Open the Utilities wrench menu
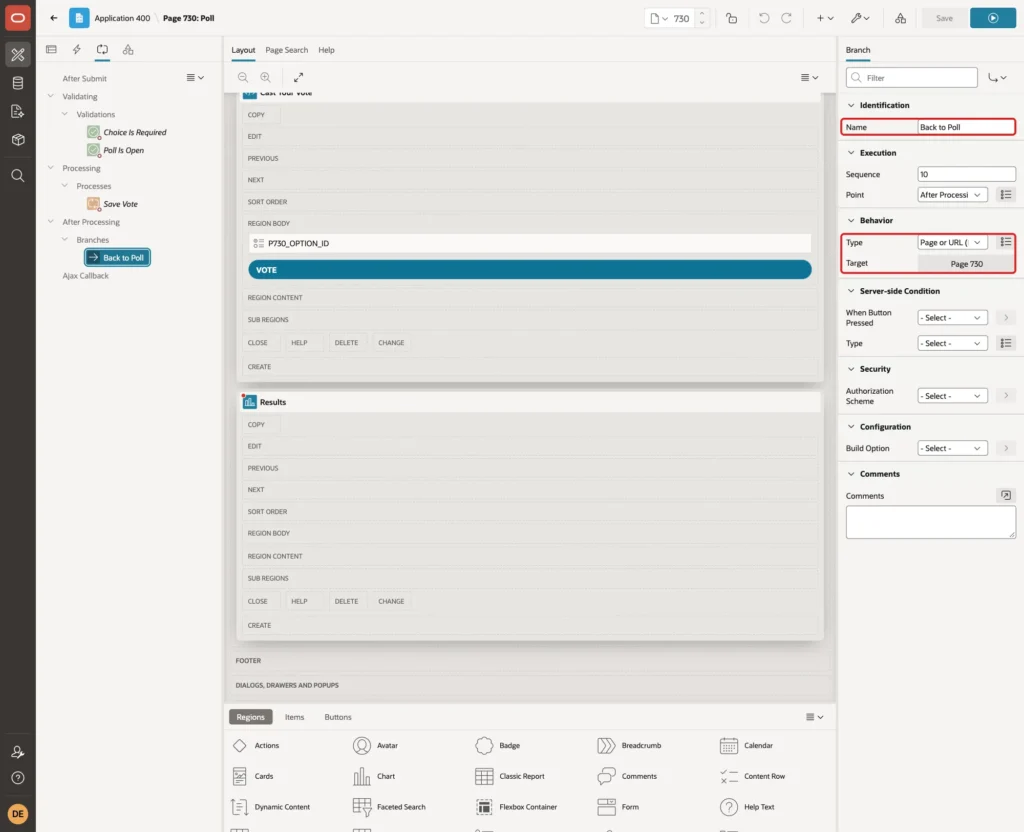 (860, 18)
